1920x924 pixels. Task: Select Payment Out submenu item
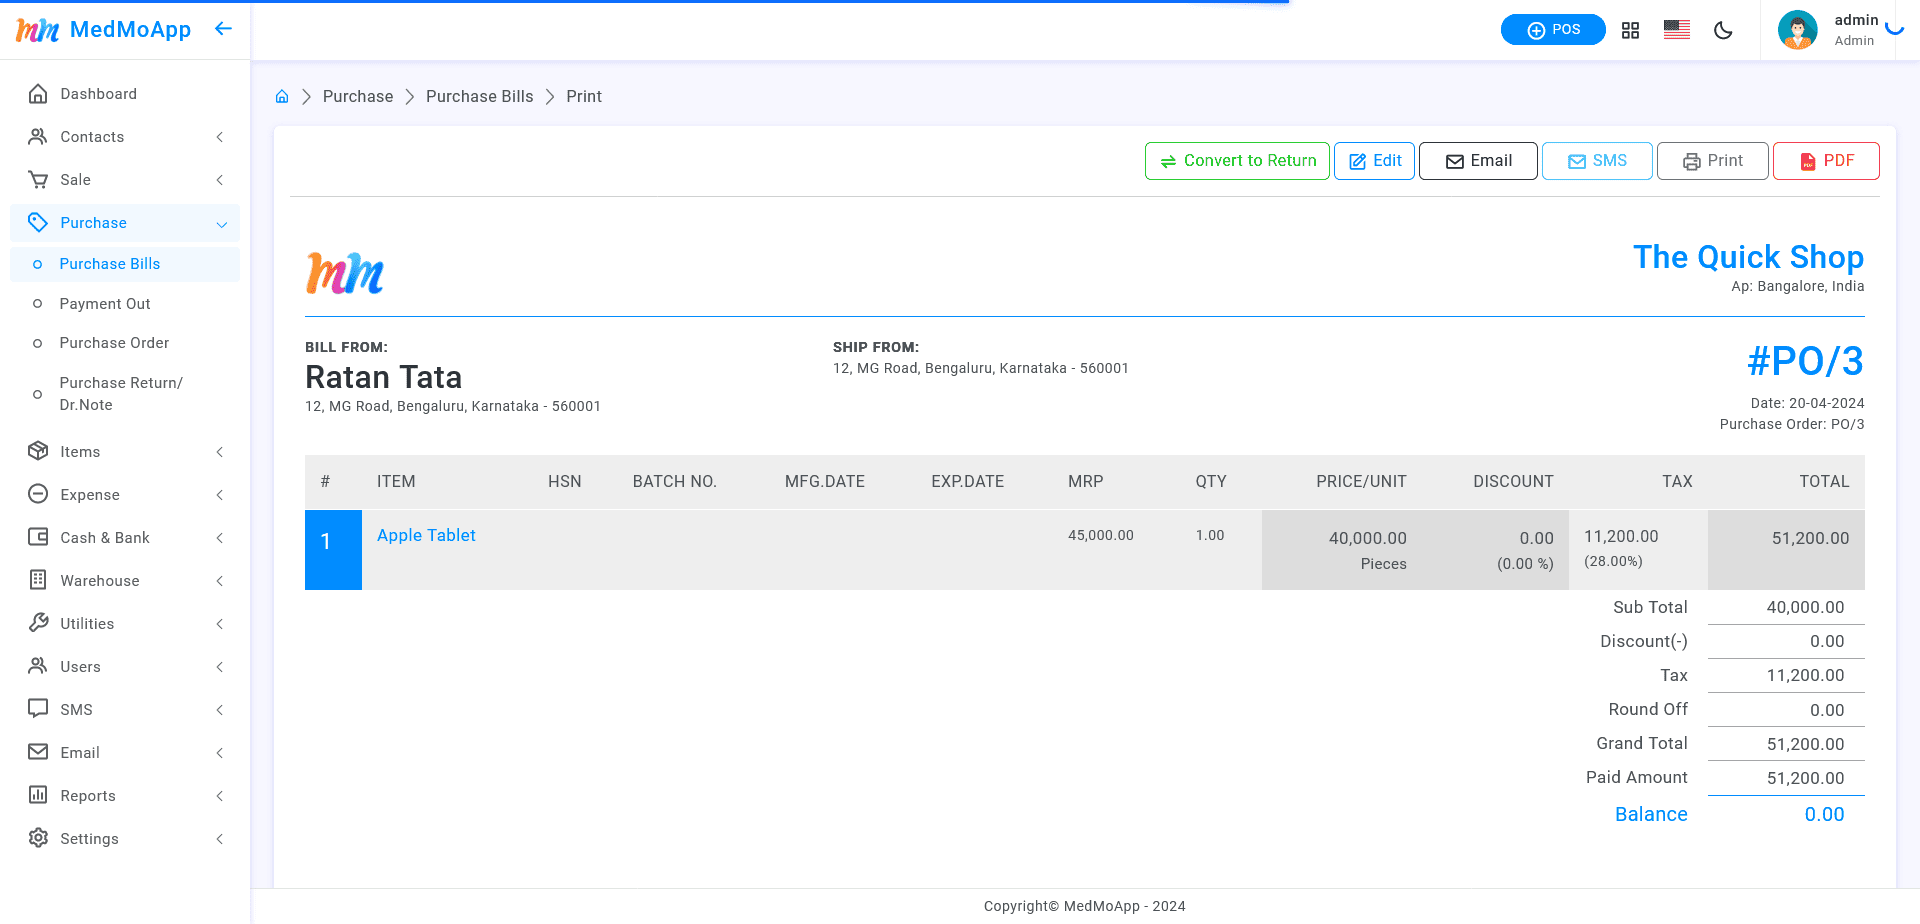point(105,304)
